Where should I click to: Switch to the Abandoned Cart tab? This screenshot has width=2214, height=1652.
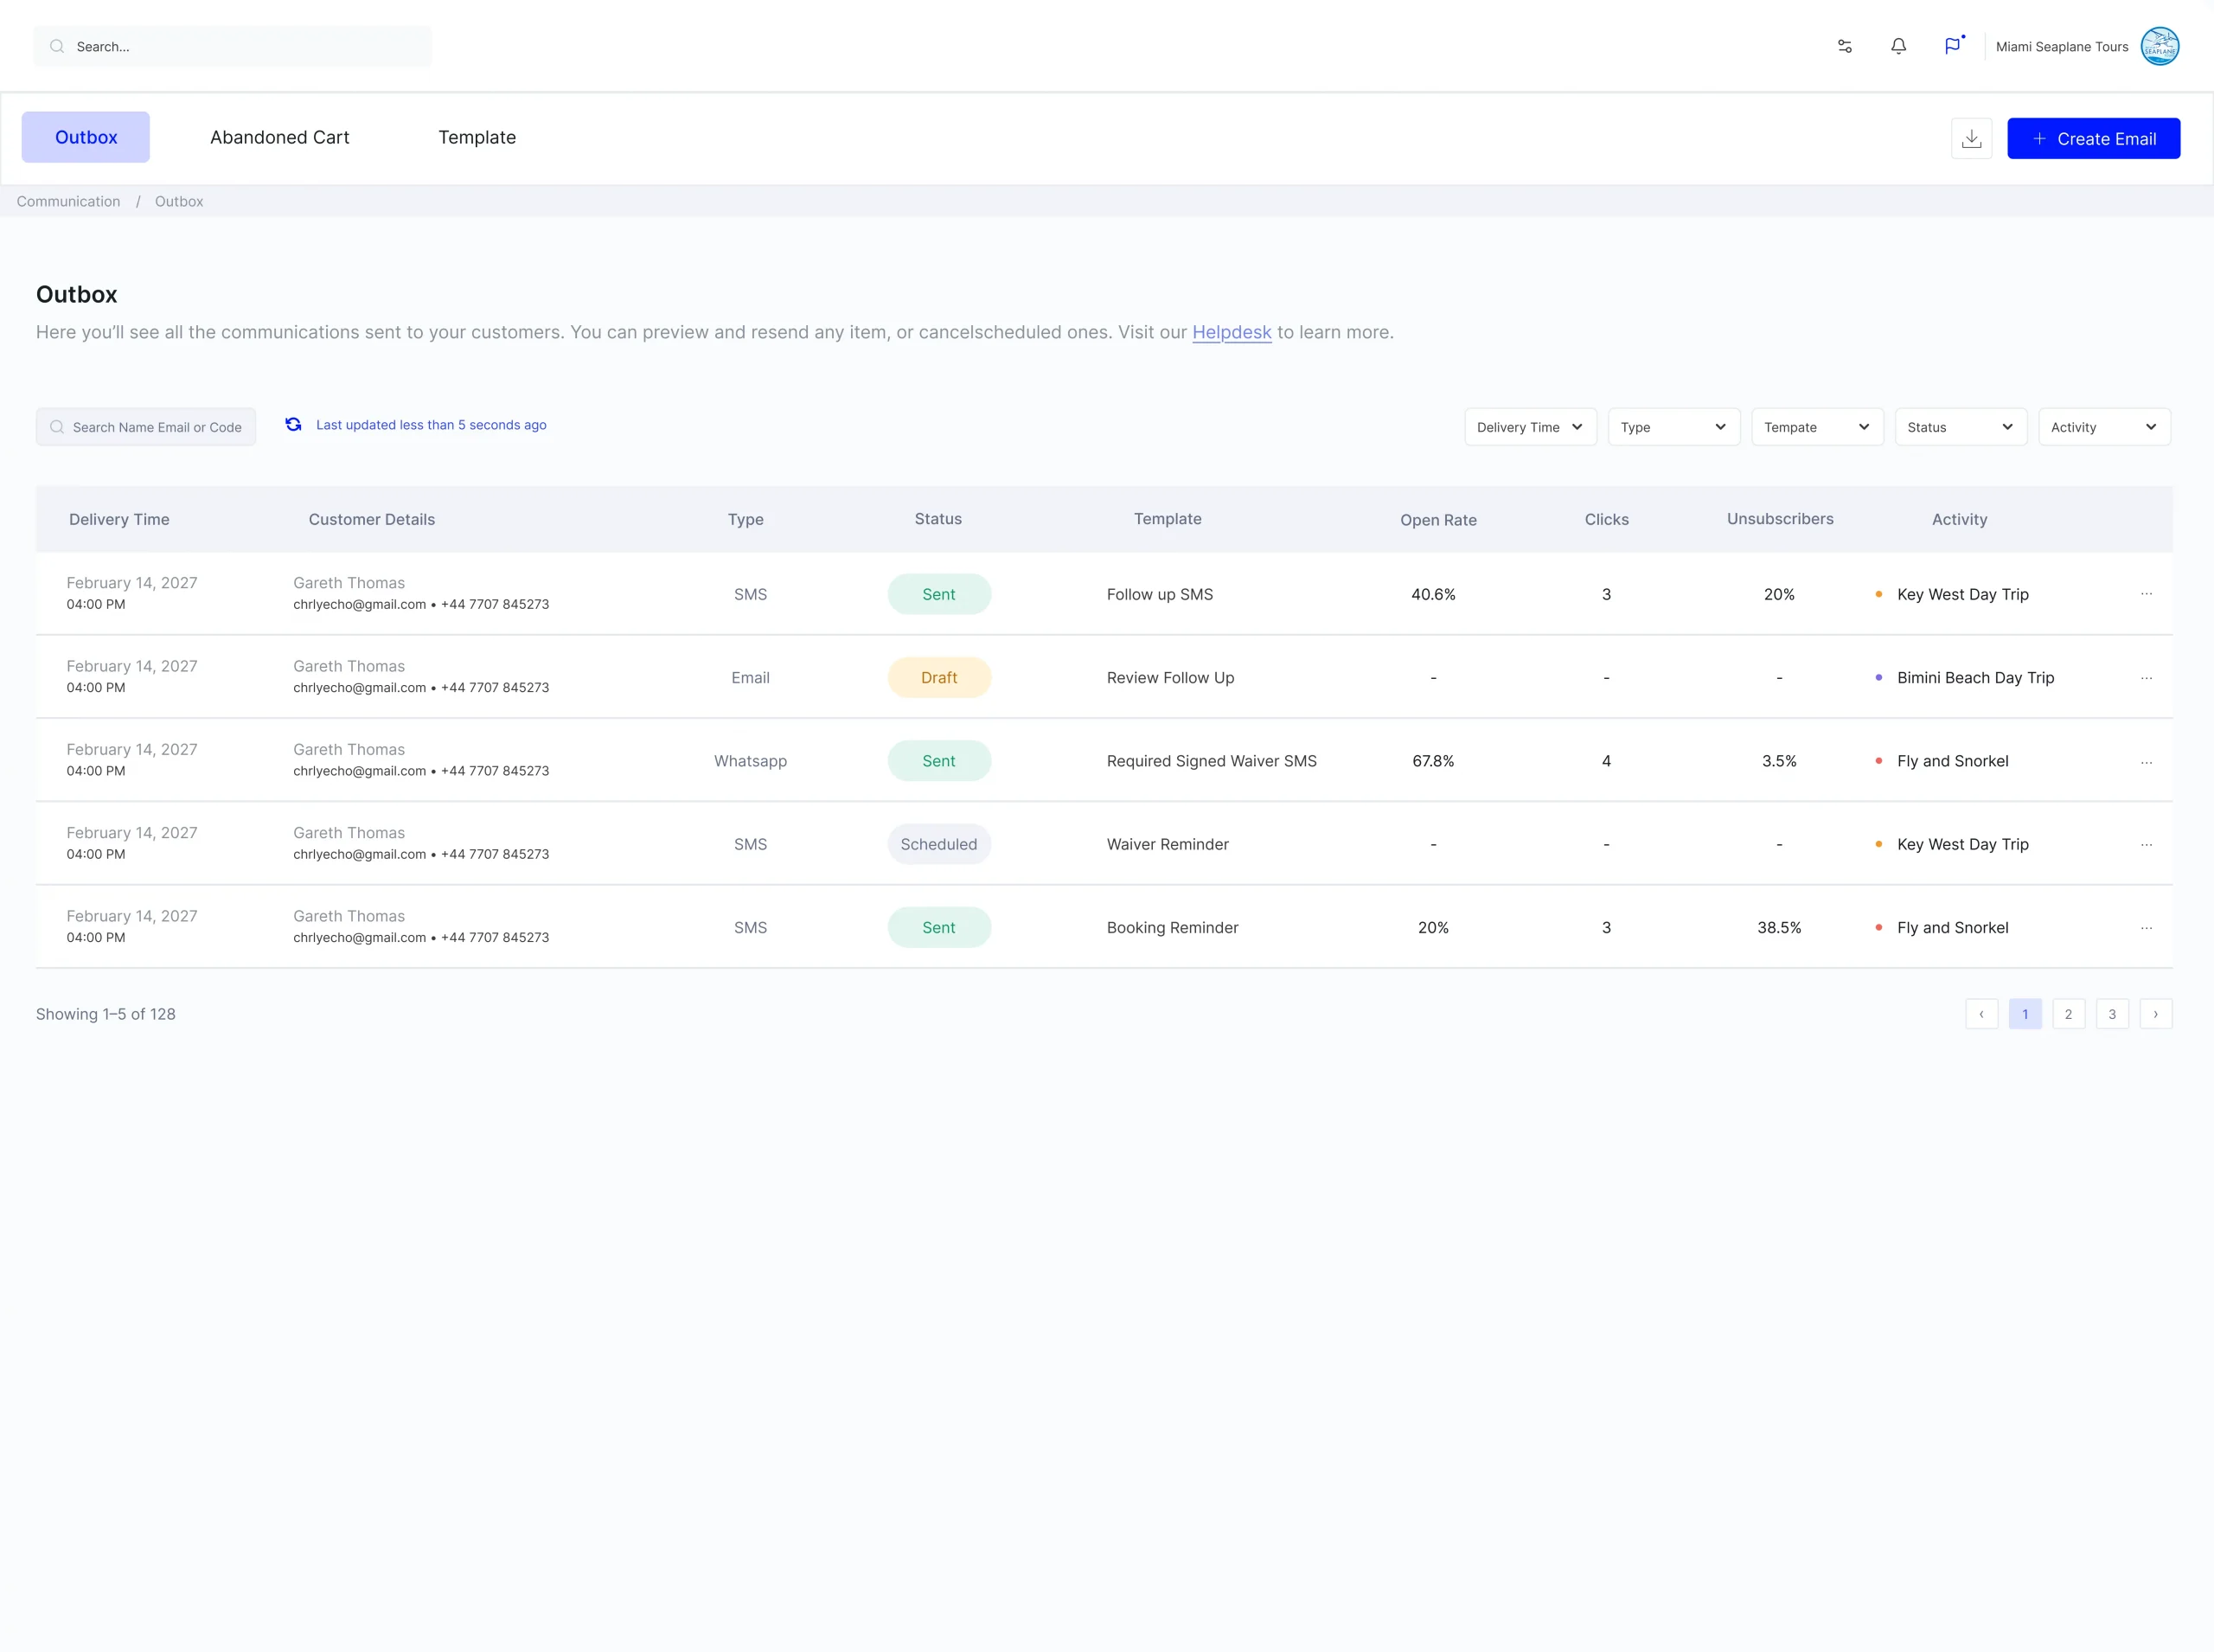[280, 137]
